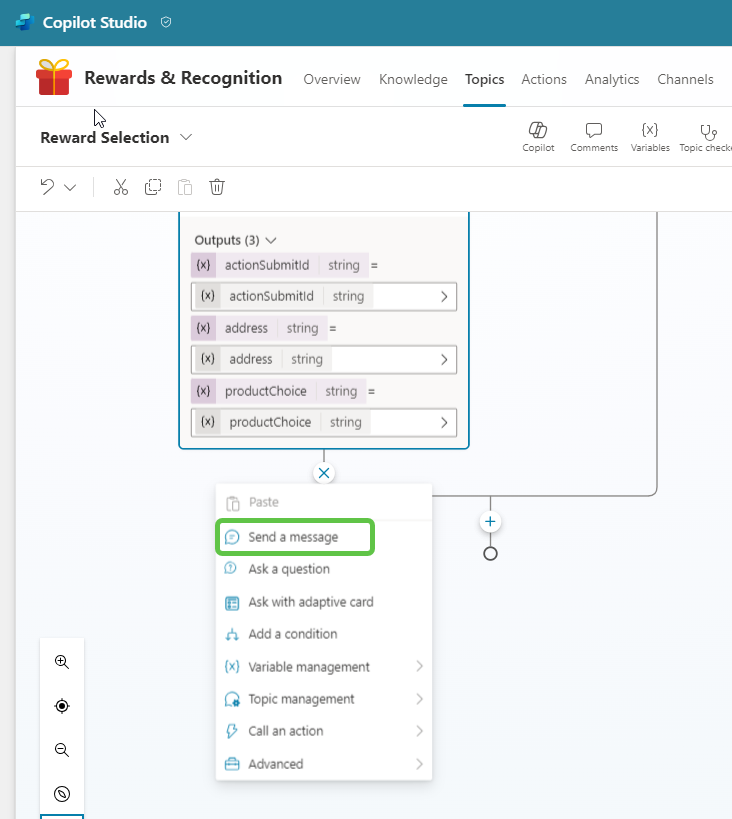The image size is (732, 819).
Task: Click the Copy icon in toolbar
Action: pos(153,187)
